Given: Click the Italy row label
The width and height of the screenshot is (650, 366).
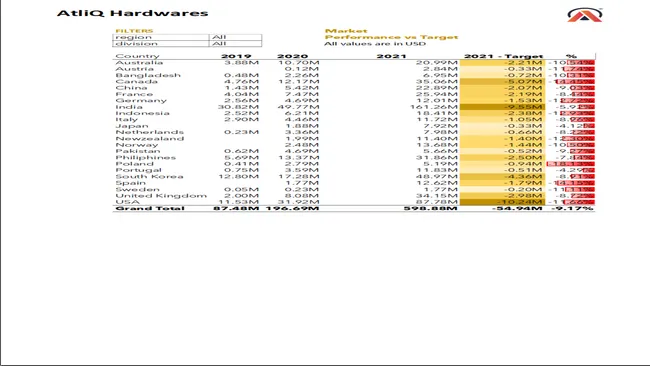Looking at the screenshot, I should point(126,119).
